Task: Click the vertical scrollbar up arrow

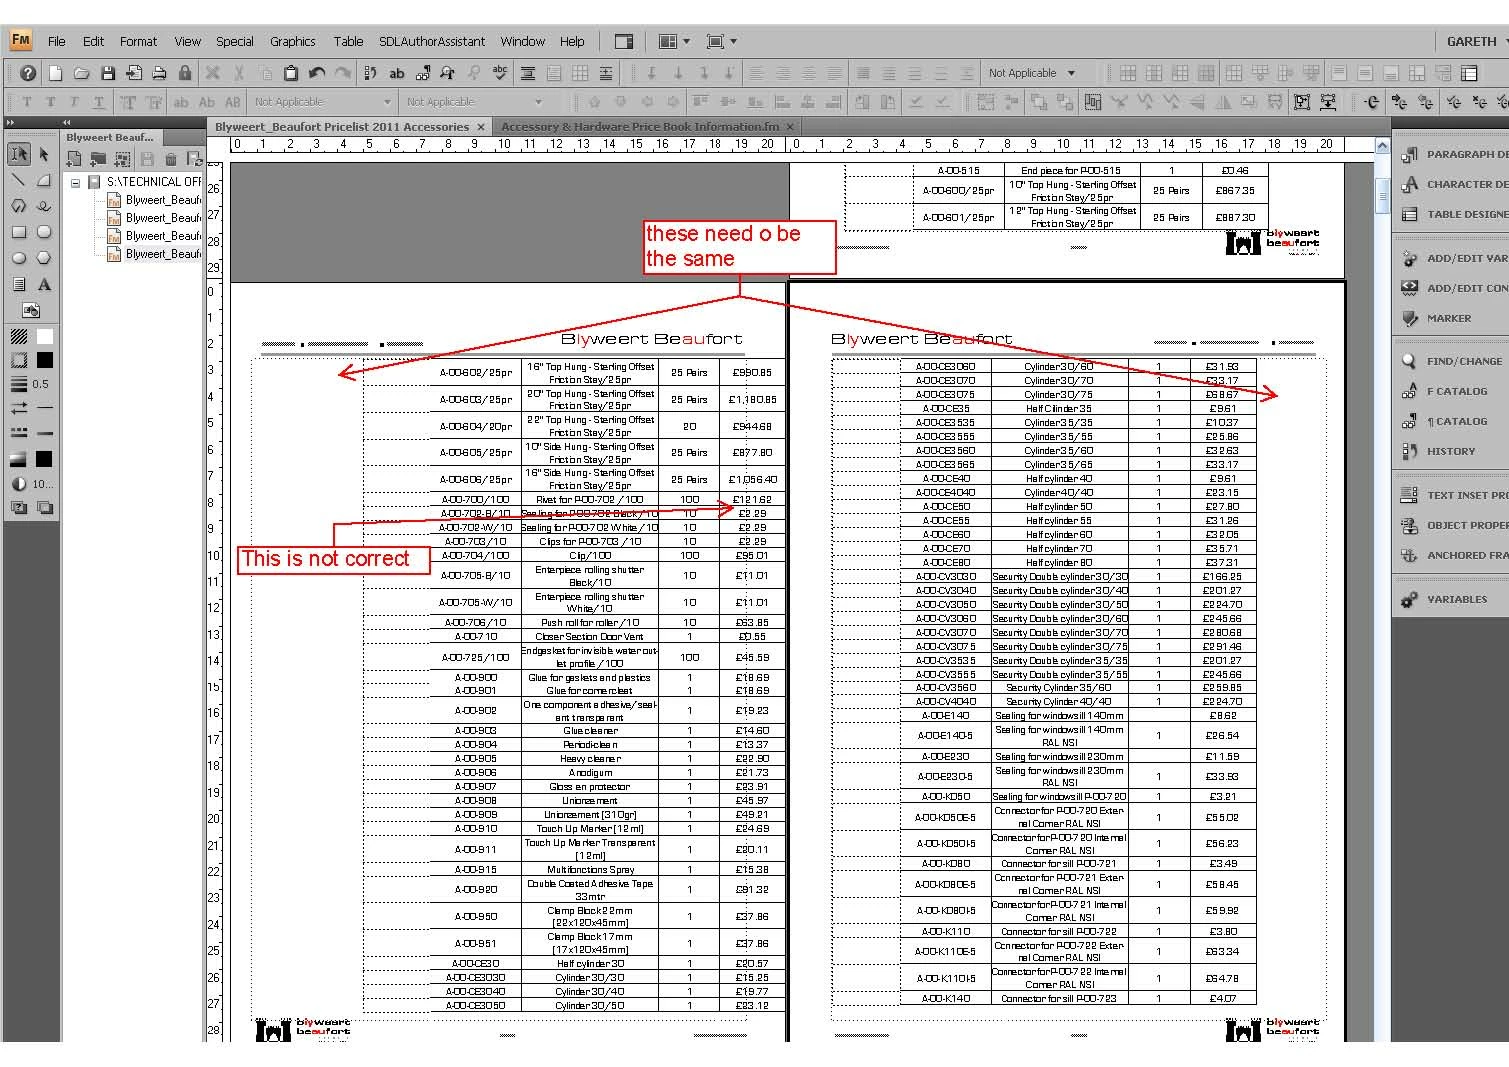Action: pos(1382,146)
